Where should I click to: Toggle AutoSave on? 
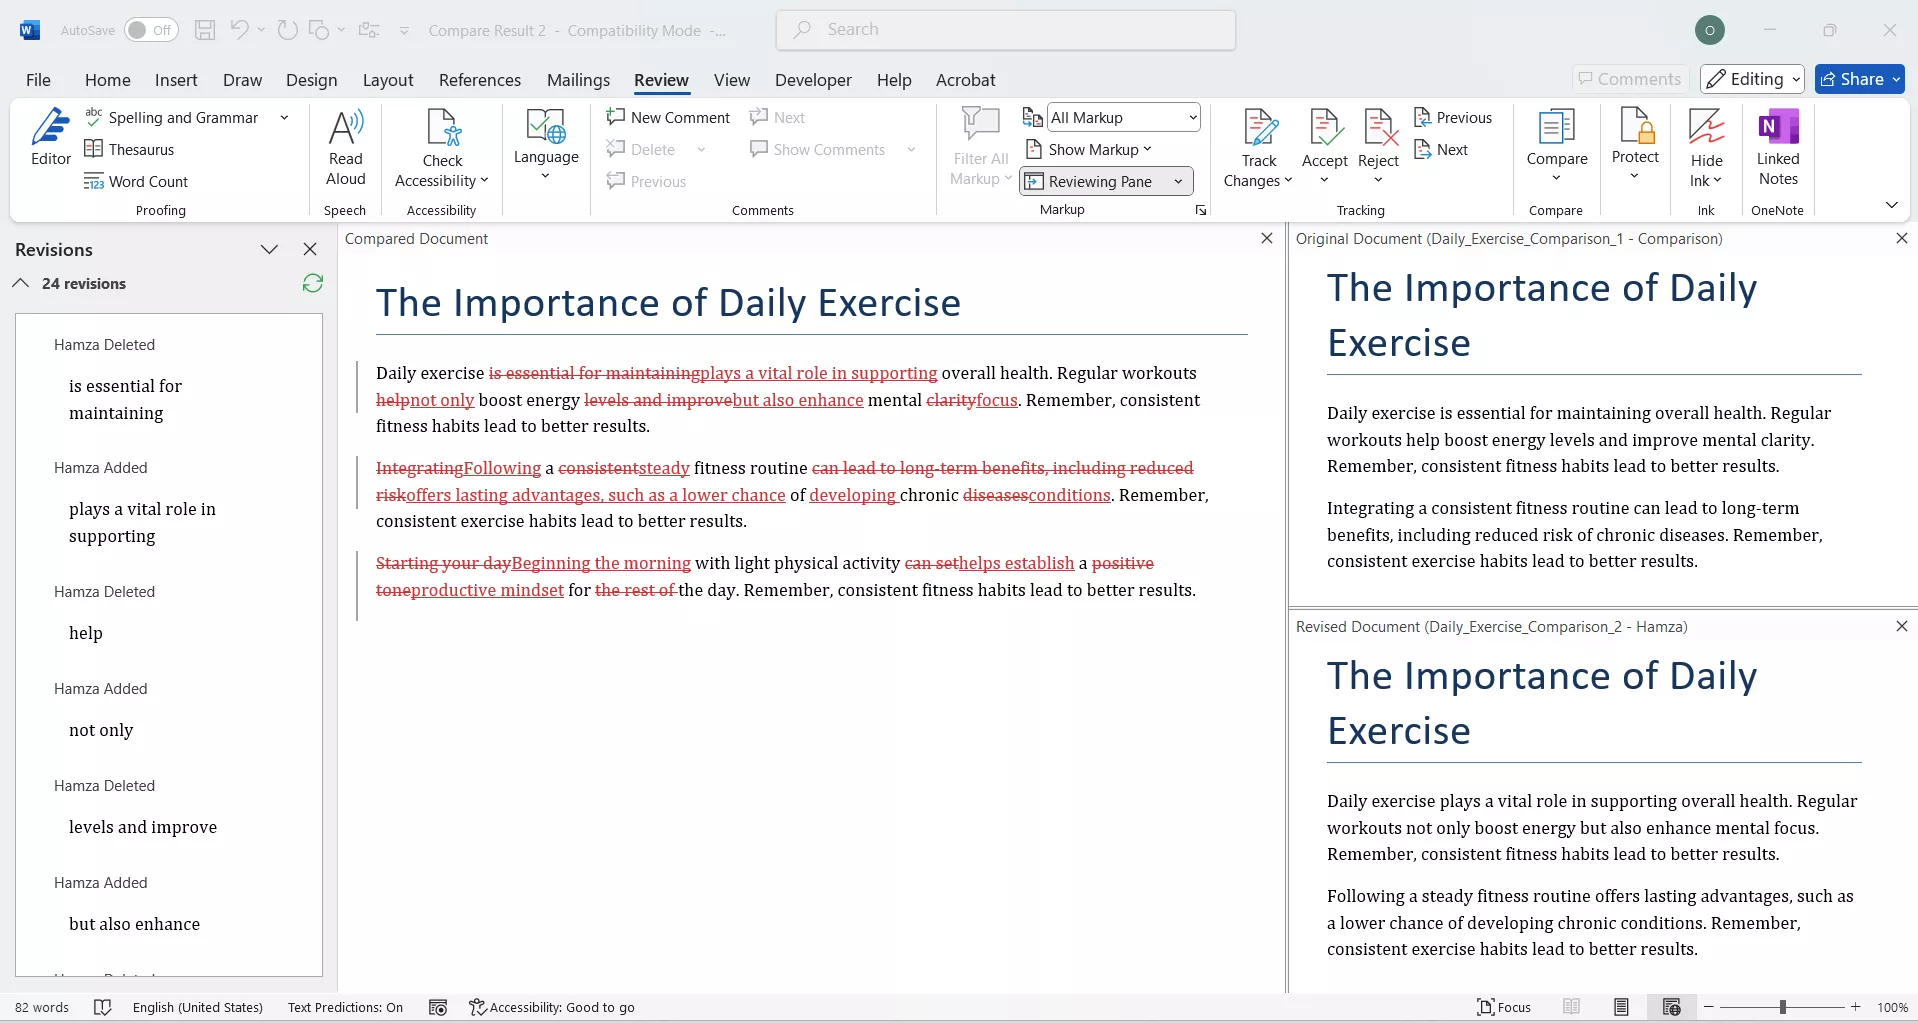(x=150, y=30)
